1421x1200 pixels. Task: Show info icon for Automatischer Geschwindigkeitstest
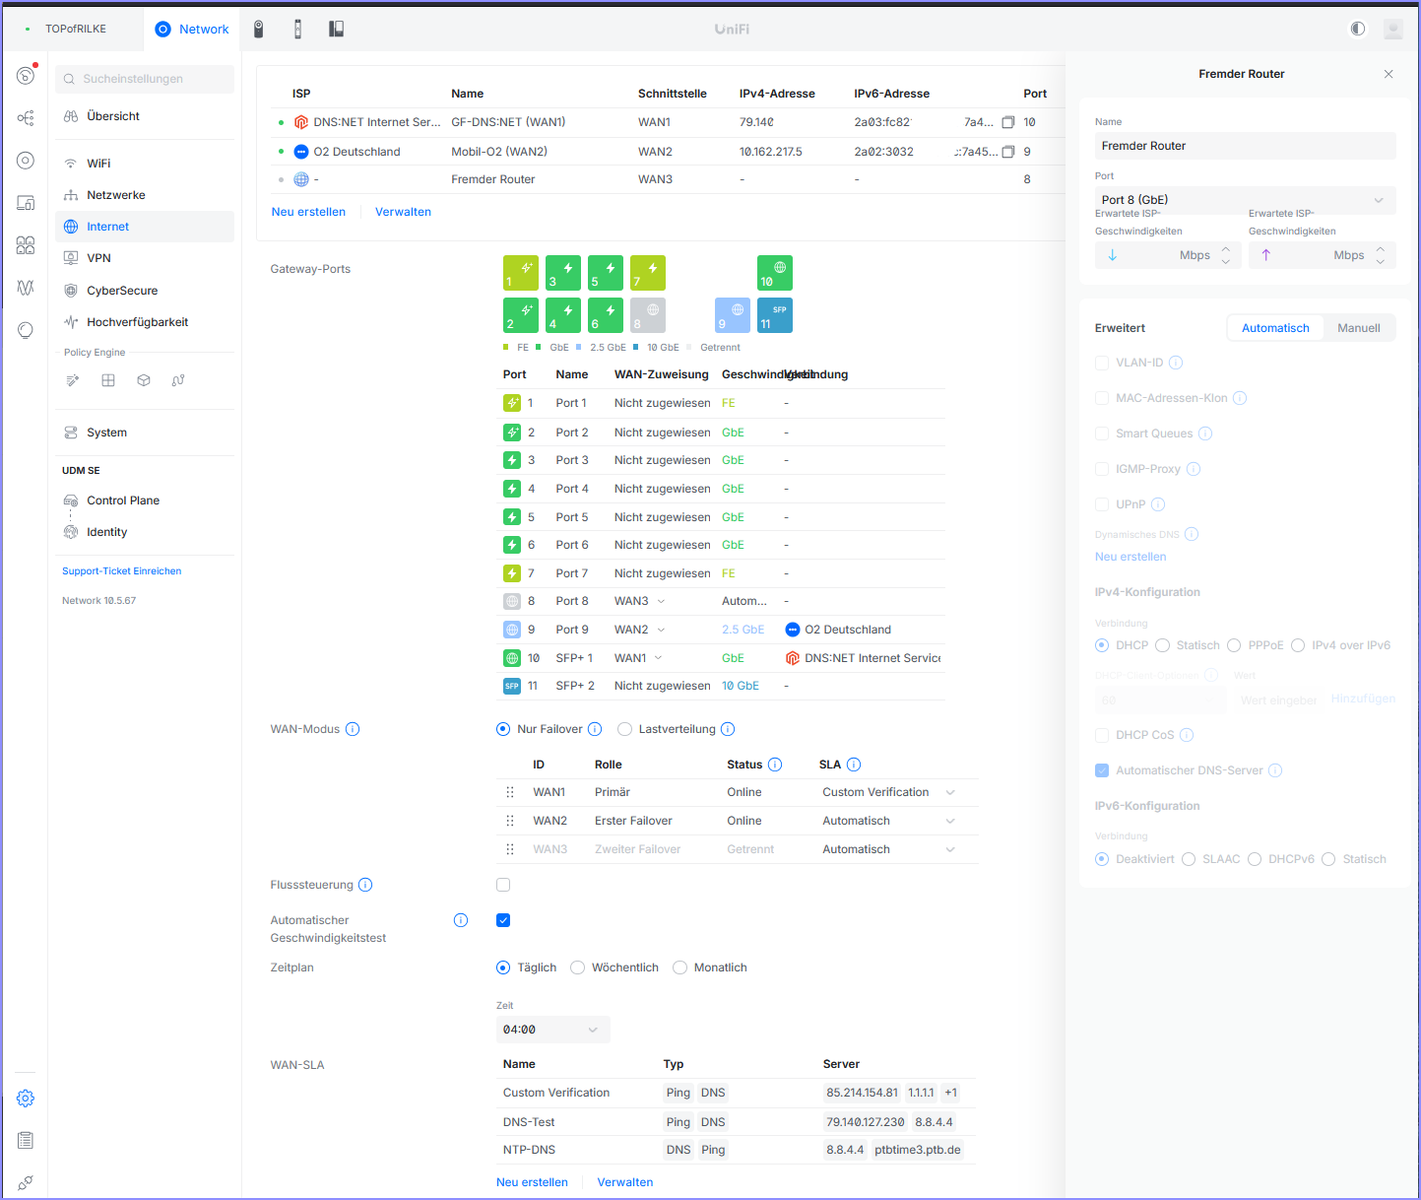coord(461,920)
